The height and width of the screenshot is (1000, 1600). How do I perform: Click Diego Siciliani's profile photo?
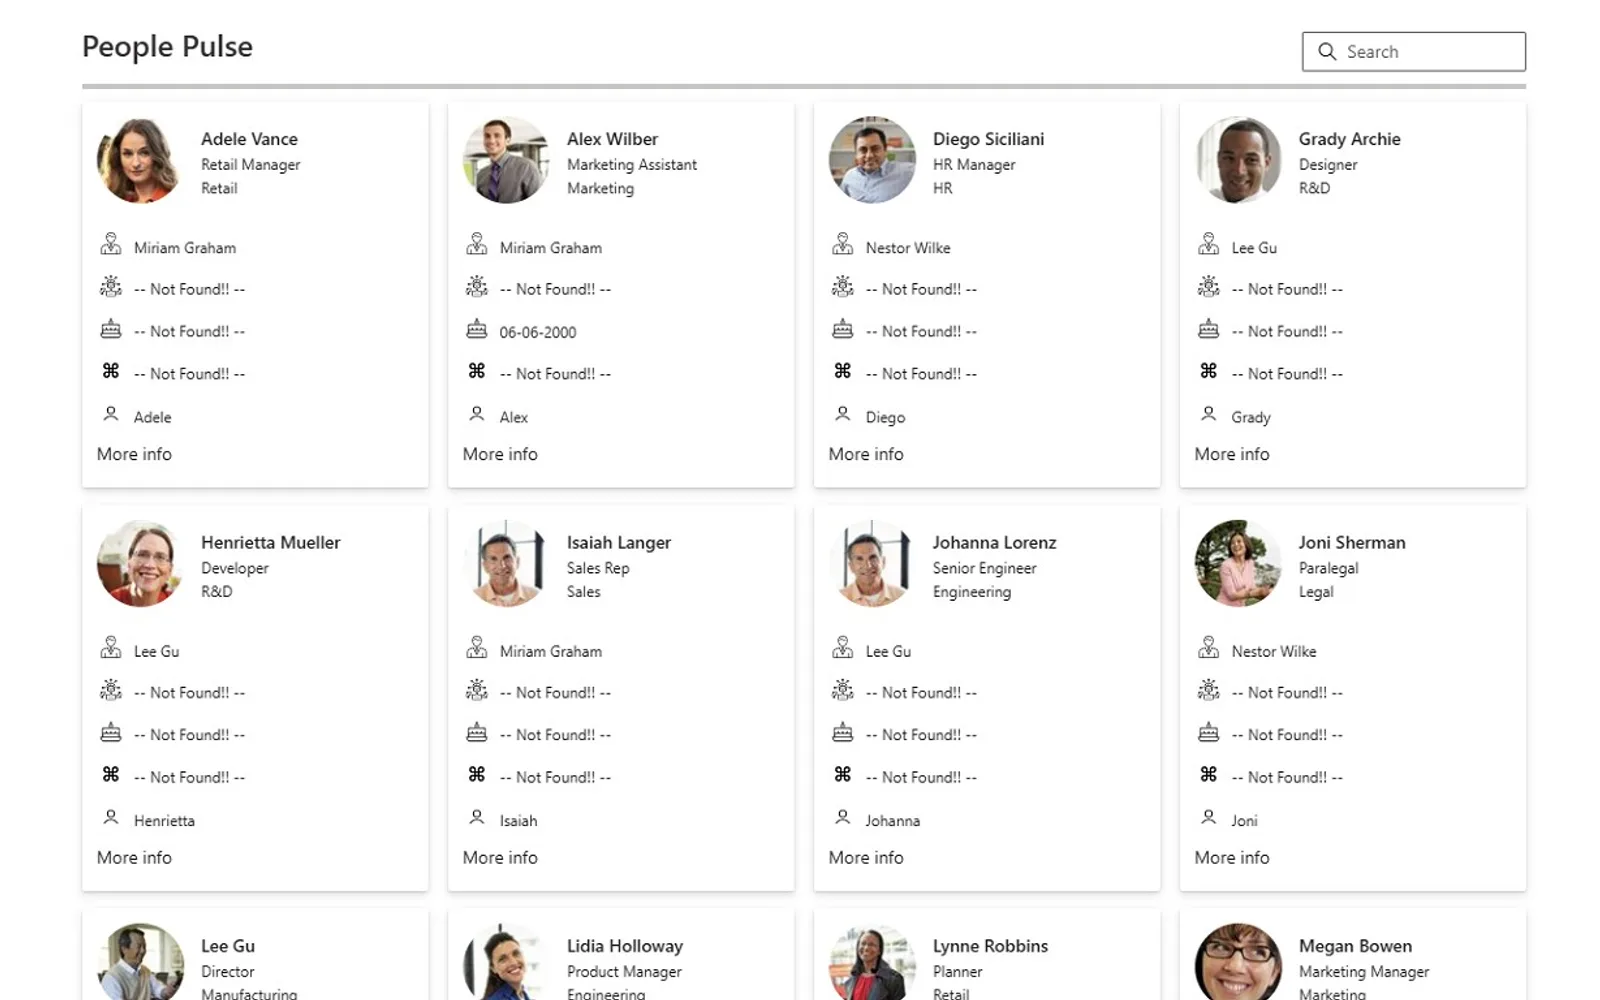coord(872,160)
